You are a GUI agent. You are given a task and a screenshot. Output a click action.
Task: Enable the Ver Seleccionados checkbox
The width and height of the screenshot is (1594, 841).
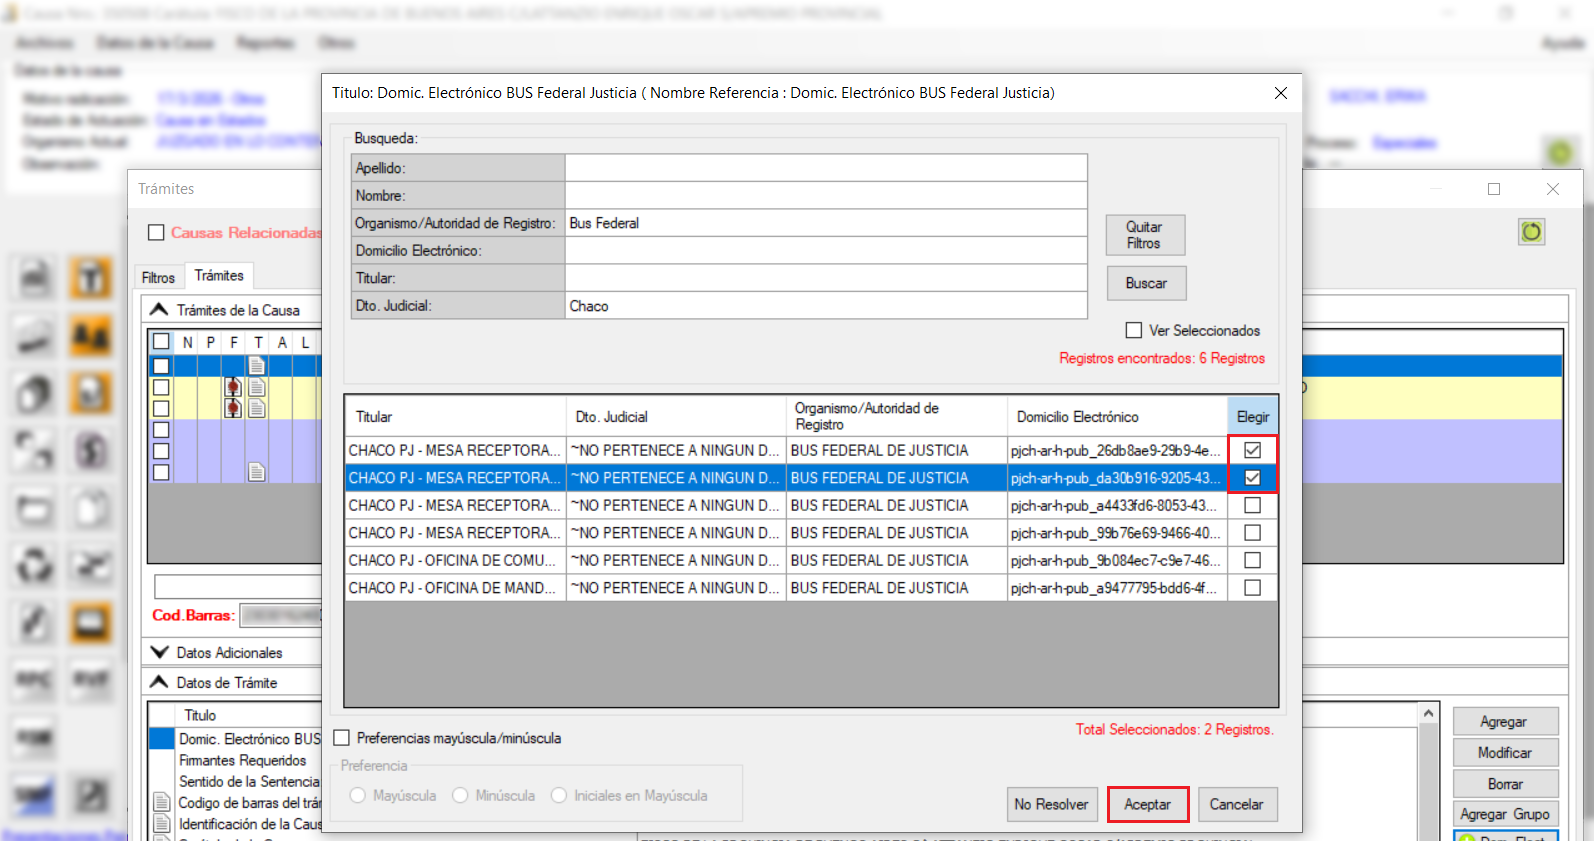point(1134,330)
